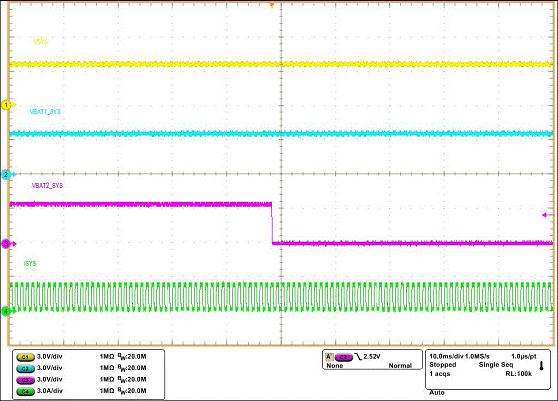Select the green C4 channel badge
Image resolution: width=558 pixels, height=401 pixels.
(x=26, y=391)
